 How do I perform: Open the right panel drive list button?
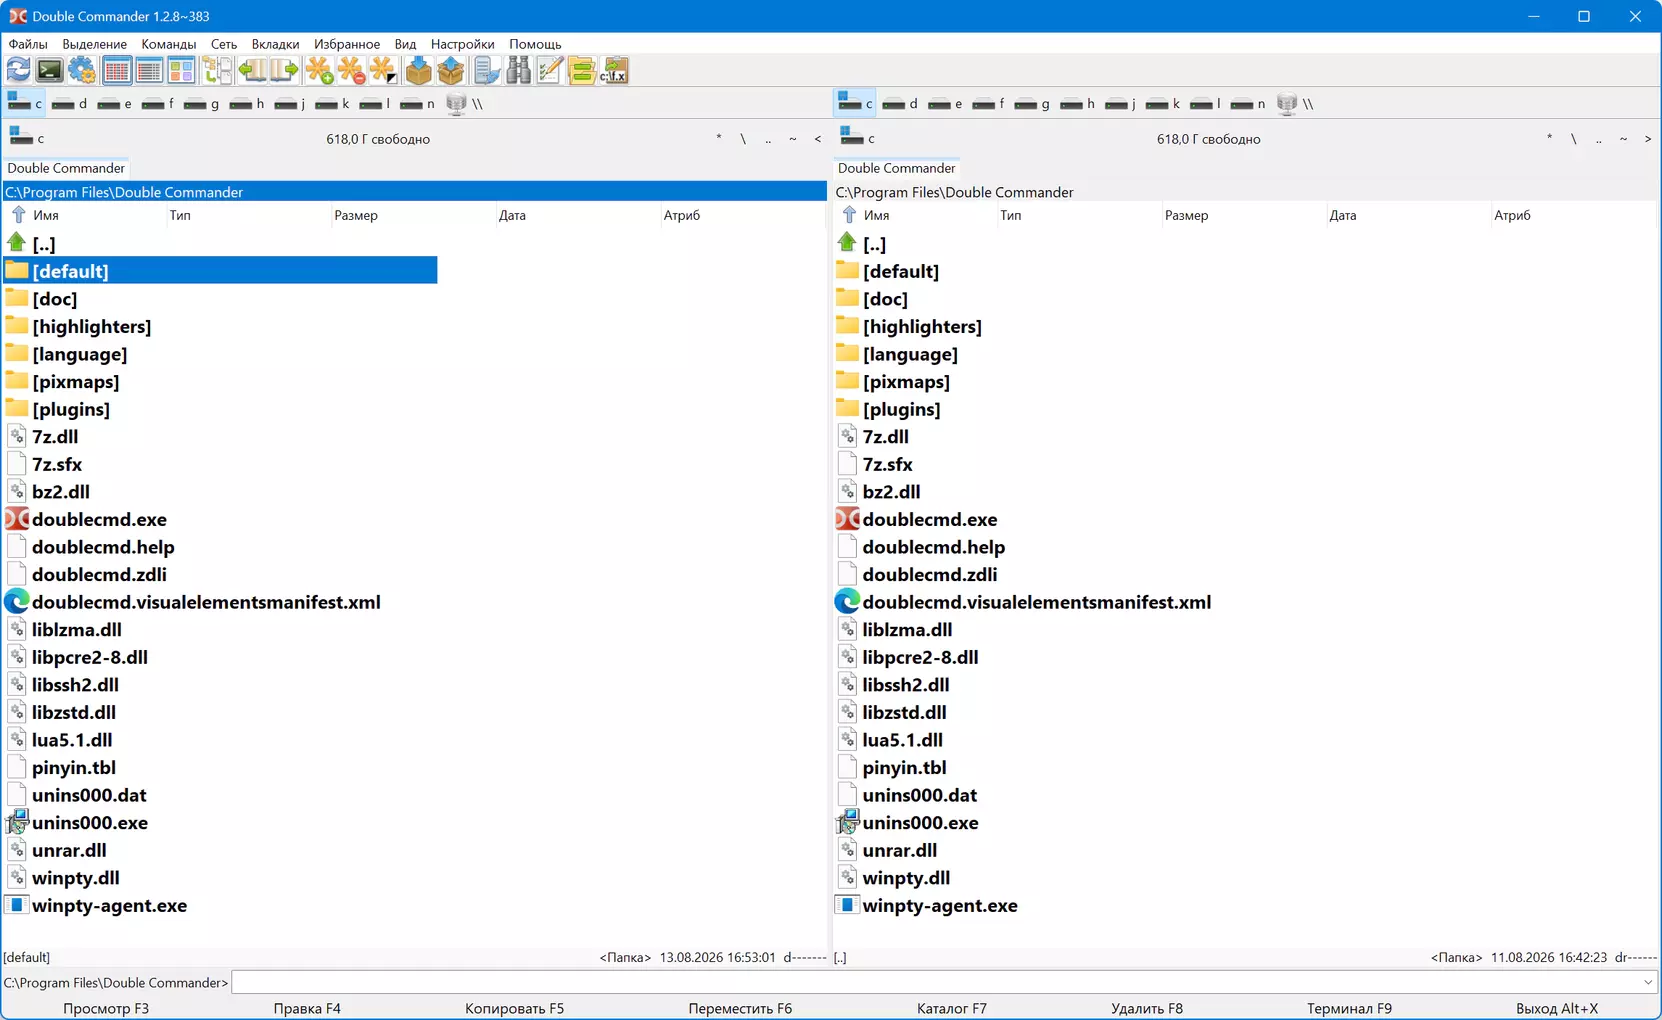pos(858,138)
